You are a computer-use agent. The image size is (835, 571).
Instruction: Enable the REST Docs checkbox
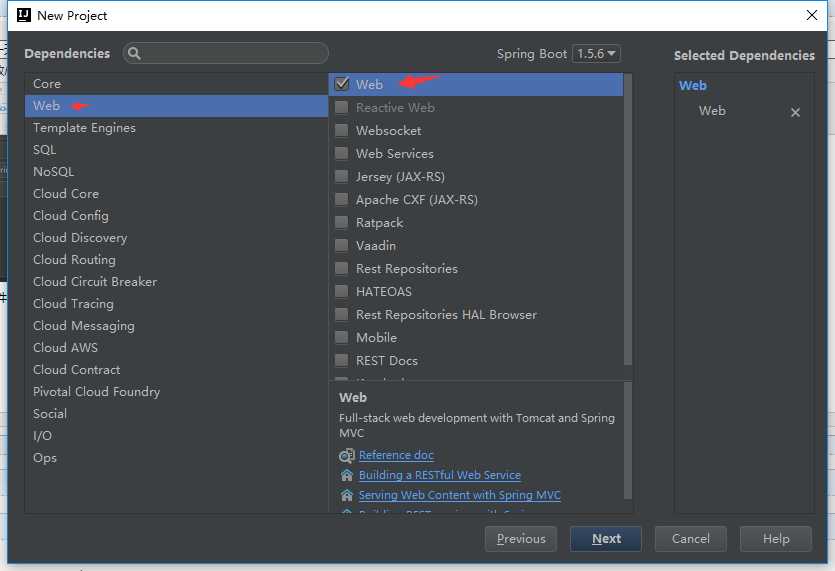point(341,360)
